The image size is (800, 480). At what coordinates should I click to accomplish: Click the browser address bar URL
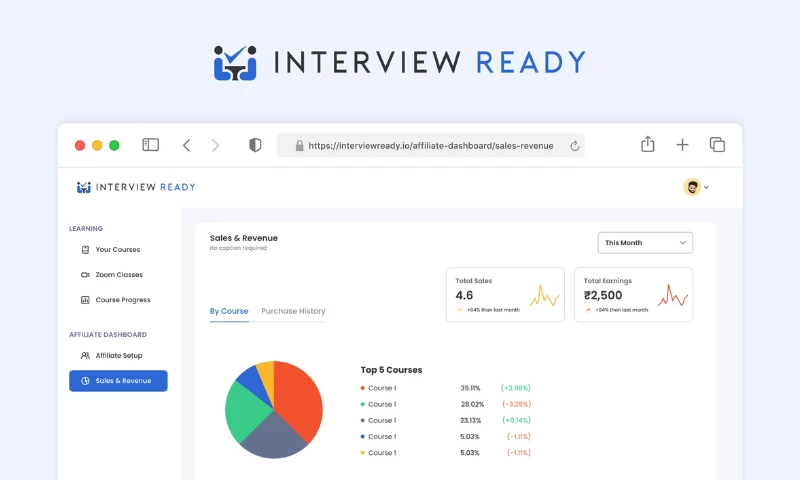tap(430, 146)
